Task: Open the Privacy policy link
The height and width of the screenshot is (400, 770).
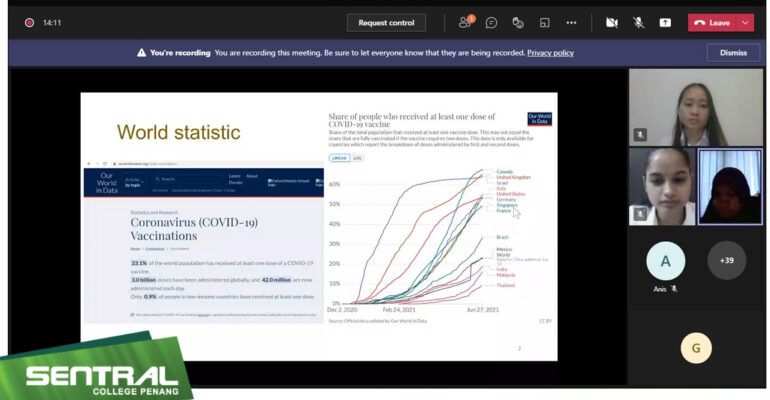Action: pos(550,53)
